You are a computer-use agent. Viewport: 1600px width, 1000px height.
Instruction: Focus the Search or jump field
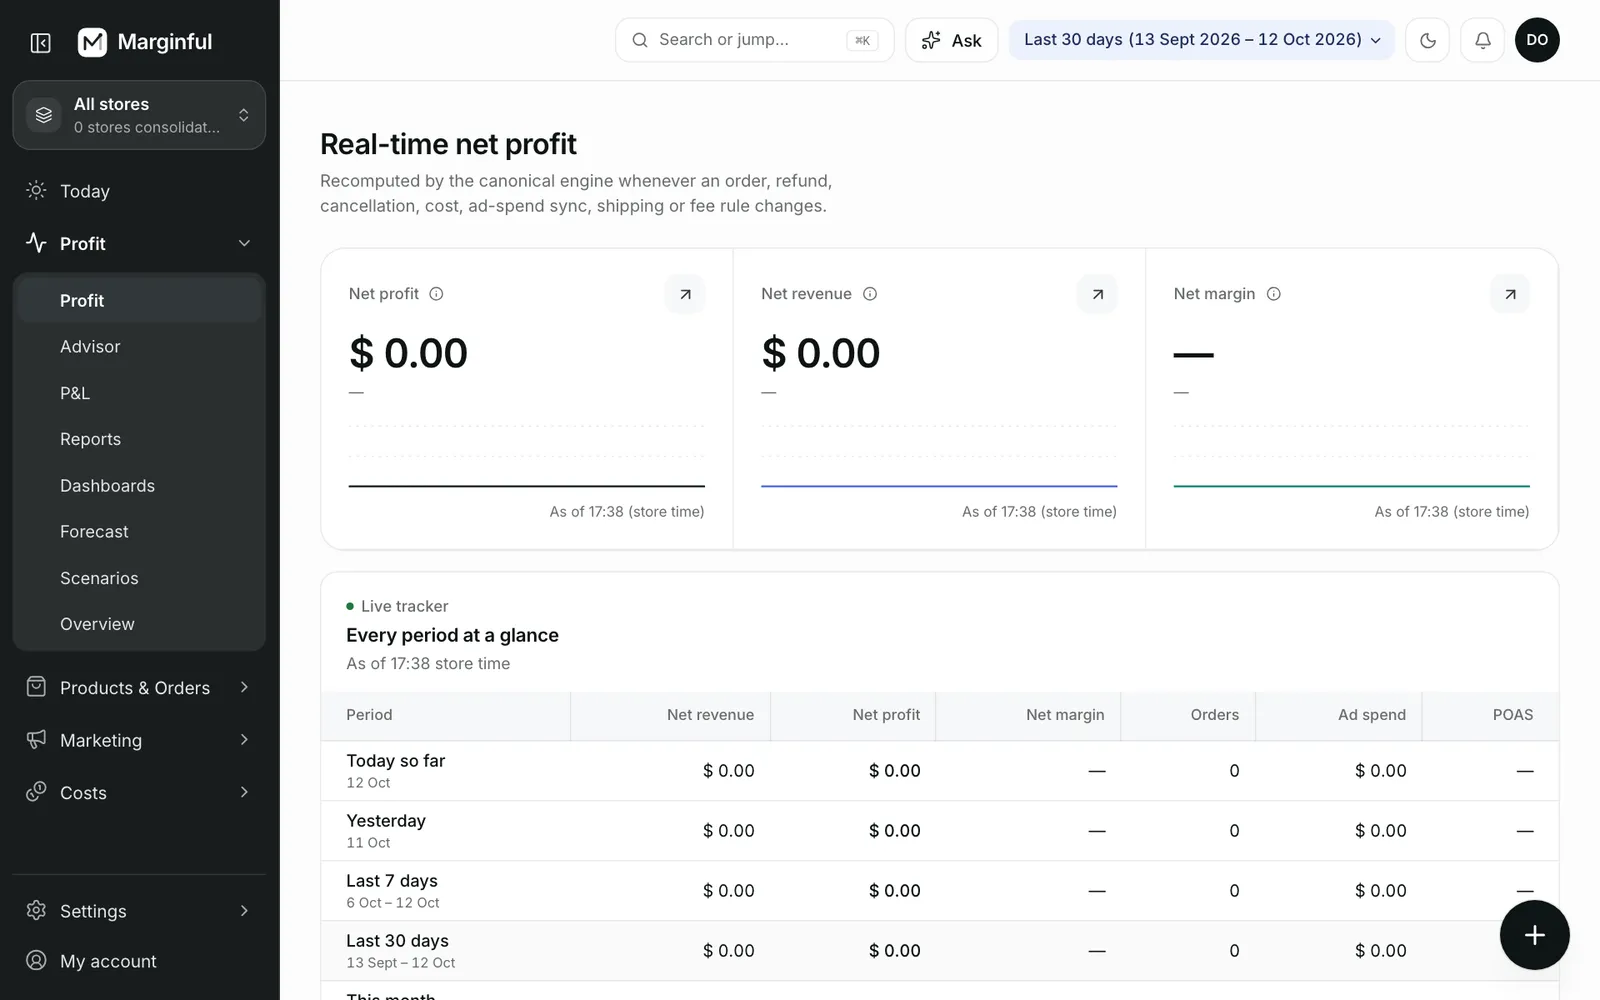coord(754,40)
